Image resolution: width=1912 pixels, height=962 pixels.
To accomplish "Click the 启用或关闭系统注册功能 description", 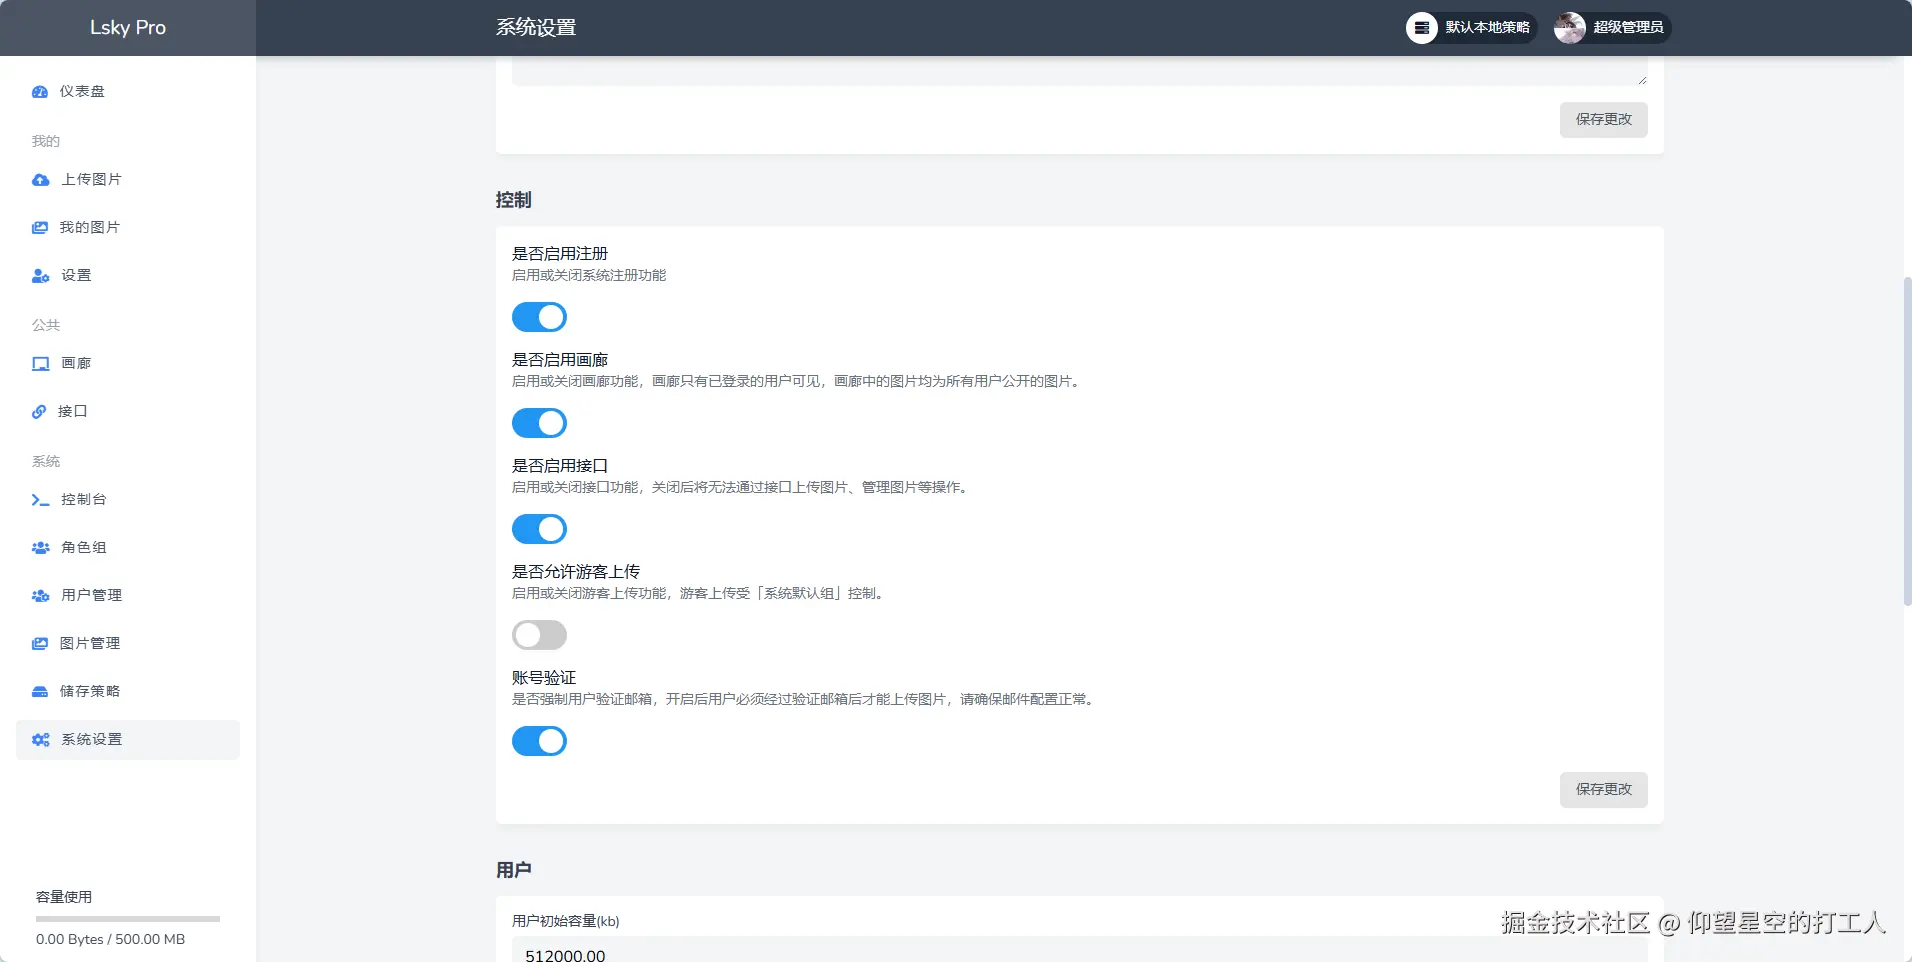I will pos(589,276).
